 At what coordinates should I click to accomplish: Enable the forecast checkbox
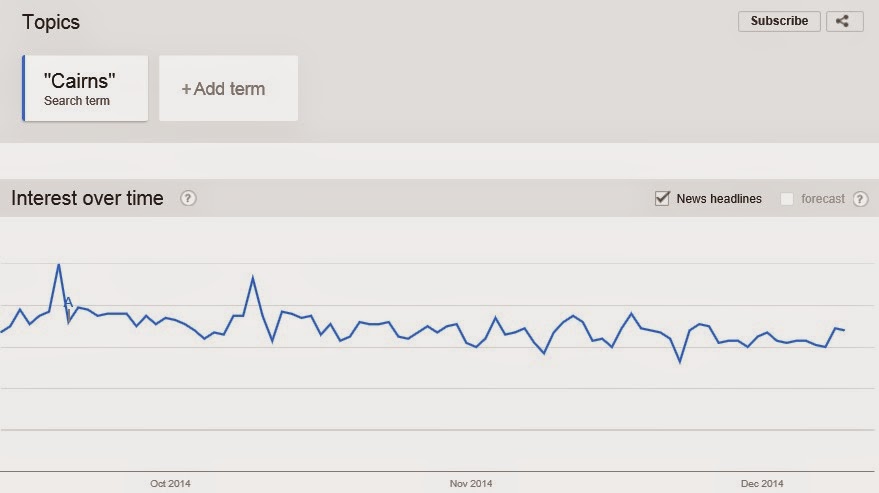click(x=787, y=199)
